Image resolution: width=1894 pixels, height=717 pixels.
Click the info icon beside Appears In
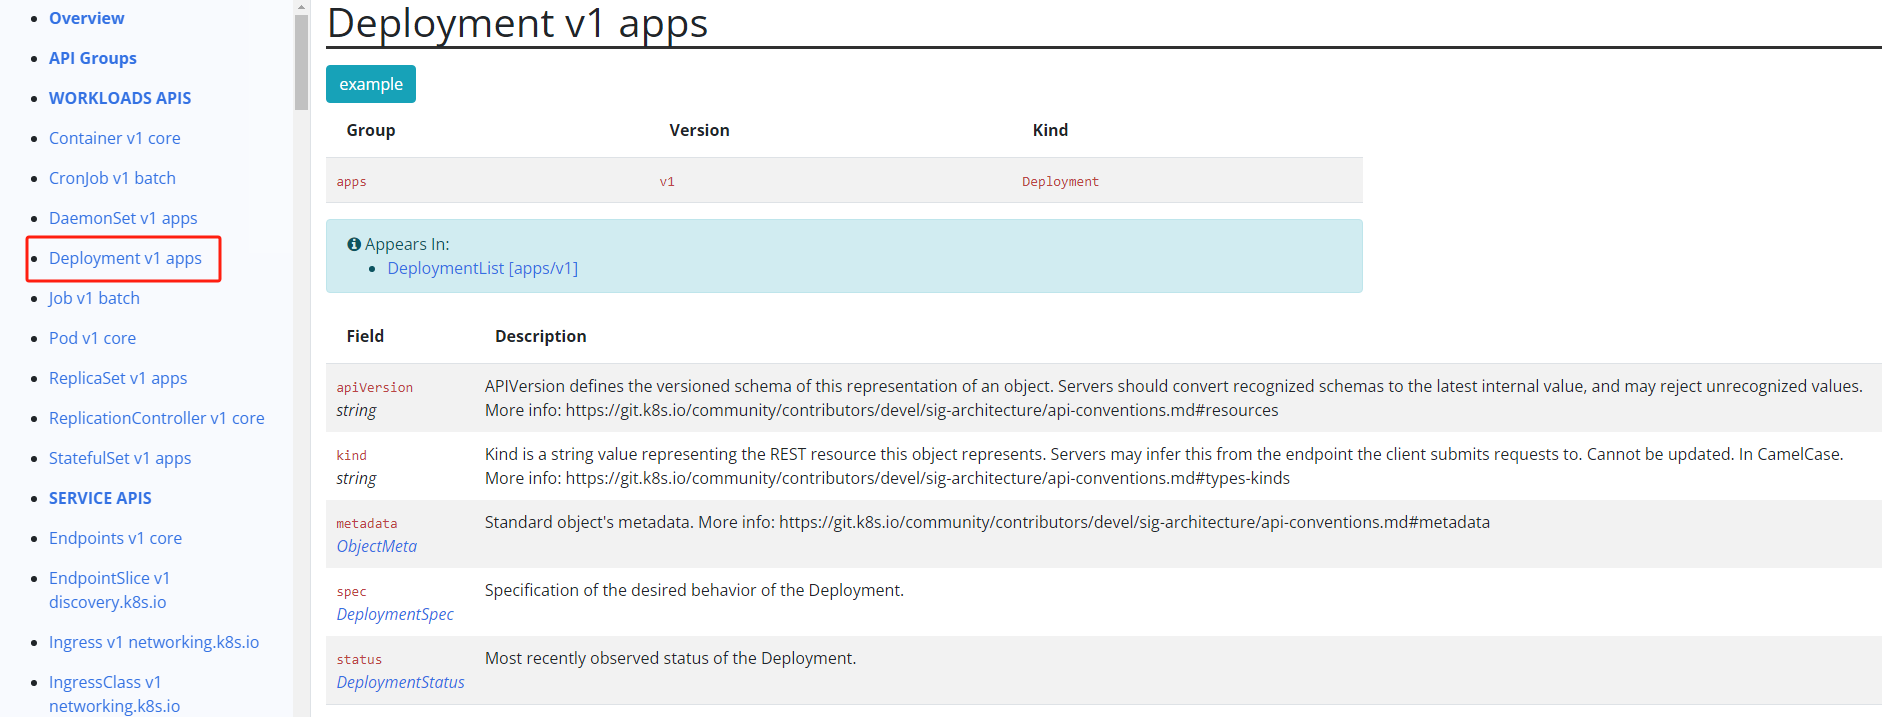[354, 244]
